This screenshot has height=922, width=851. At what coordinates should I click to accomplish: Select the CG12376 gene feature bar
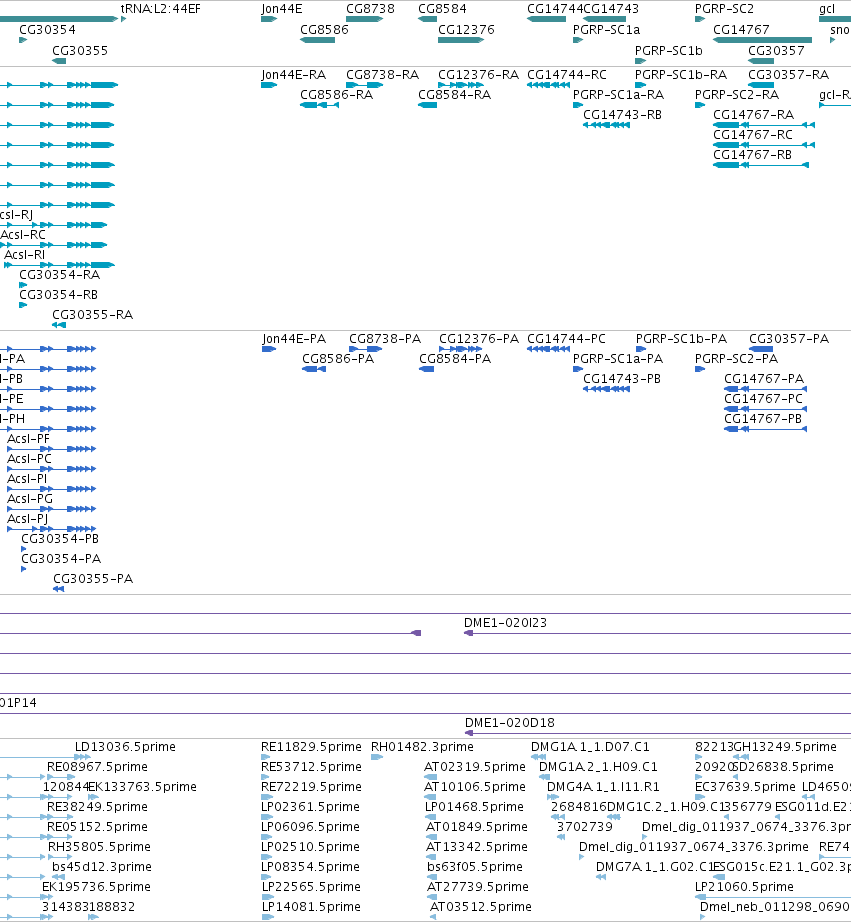pyautogui.click(x=461, y=40)
